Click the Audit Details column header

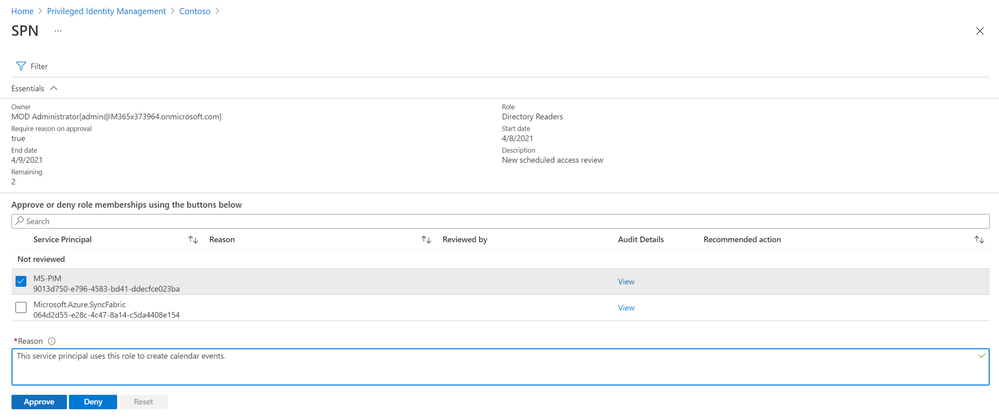(641, 239)
